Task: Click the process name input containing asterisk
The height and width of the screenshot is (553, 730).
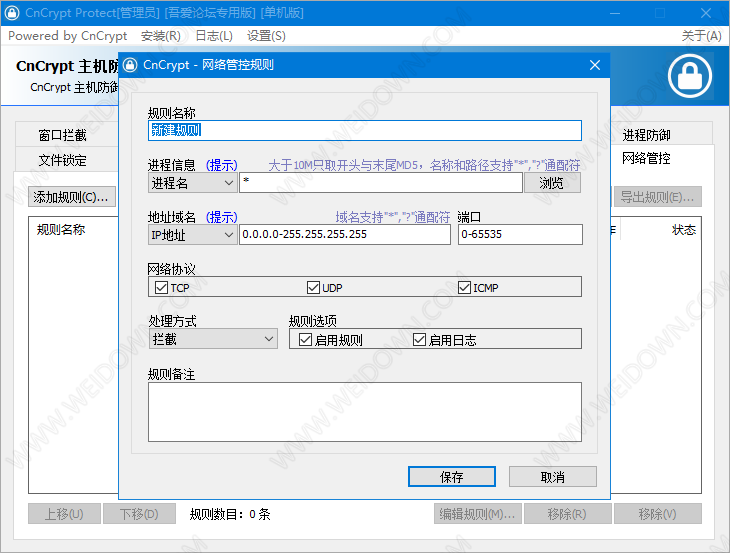Action: 381,182
